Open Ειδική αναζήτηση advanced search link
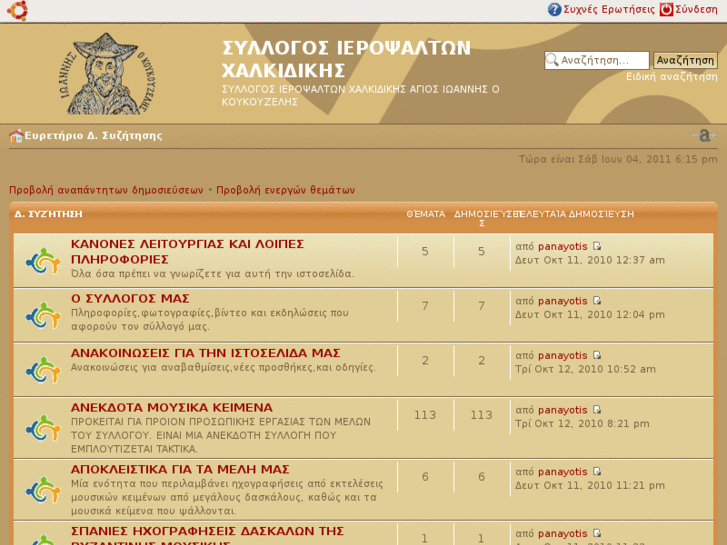Screen dimensions: 727x545 click(x=672, y=77)
